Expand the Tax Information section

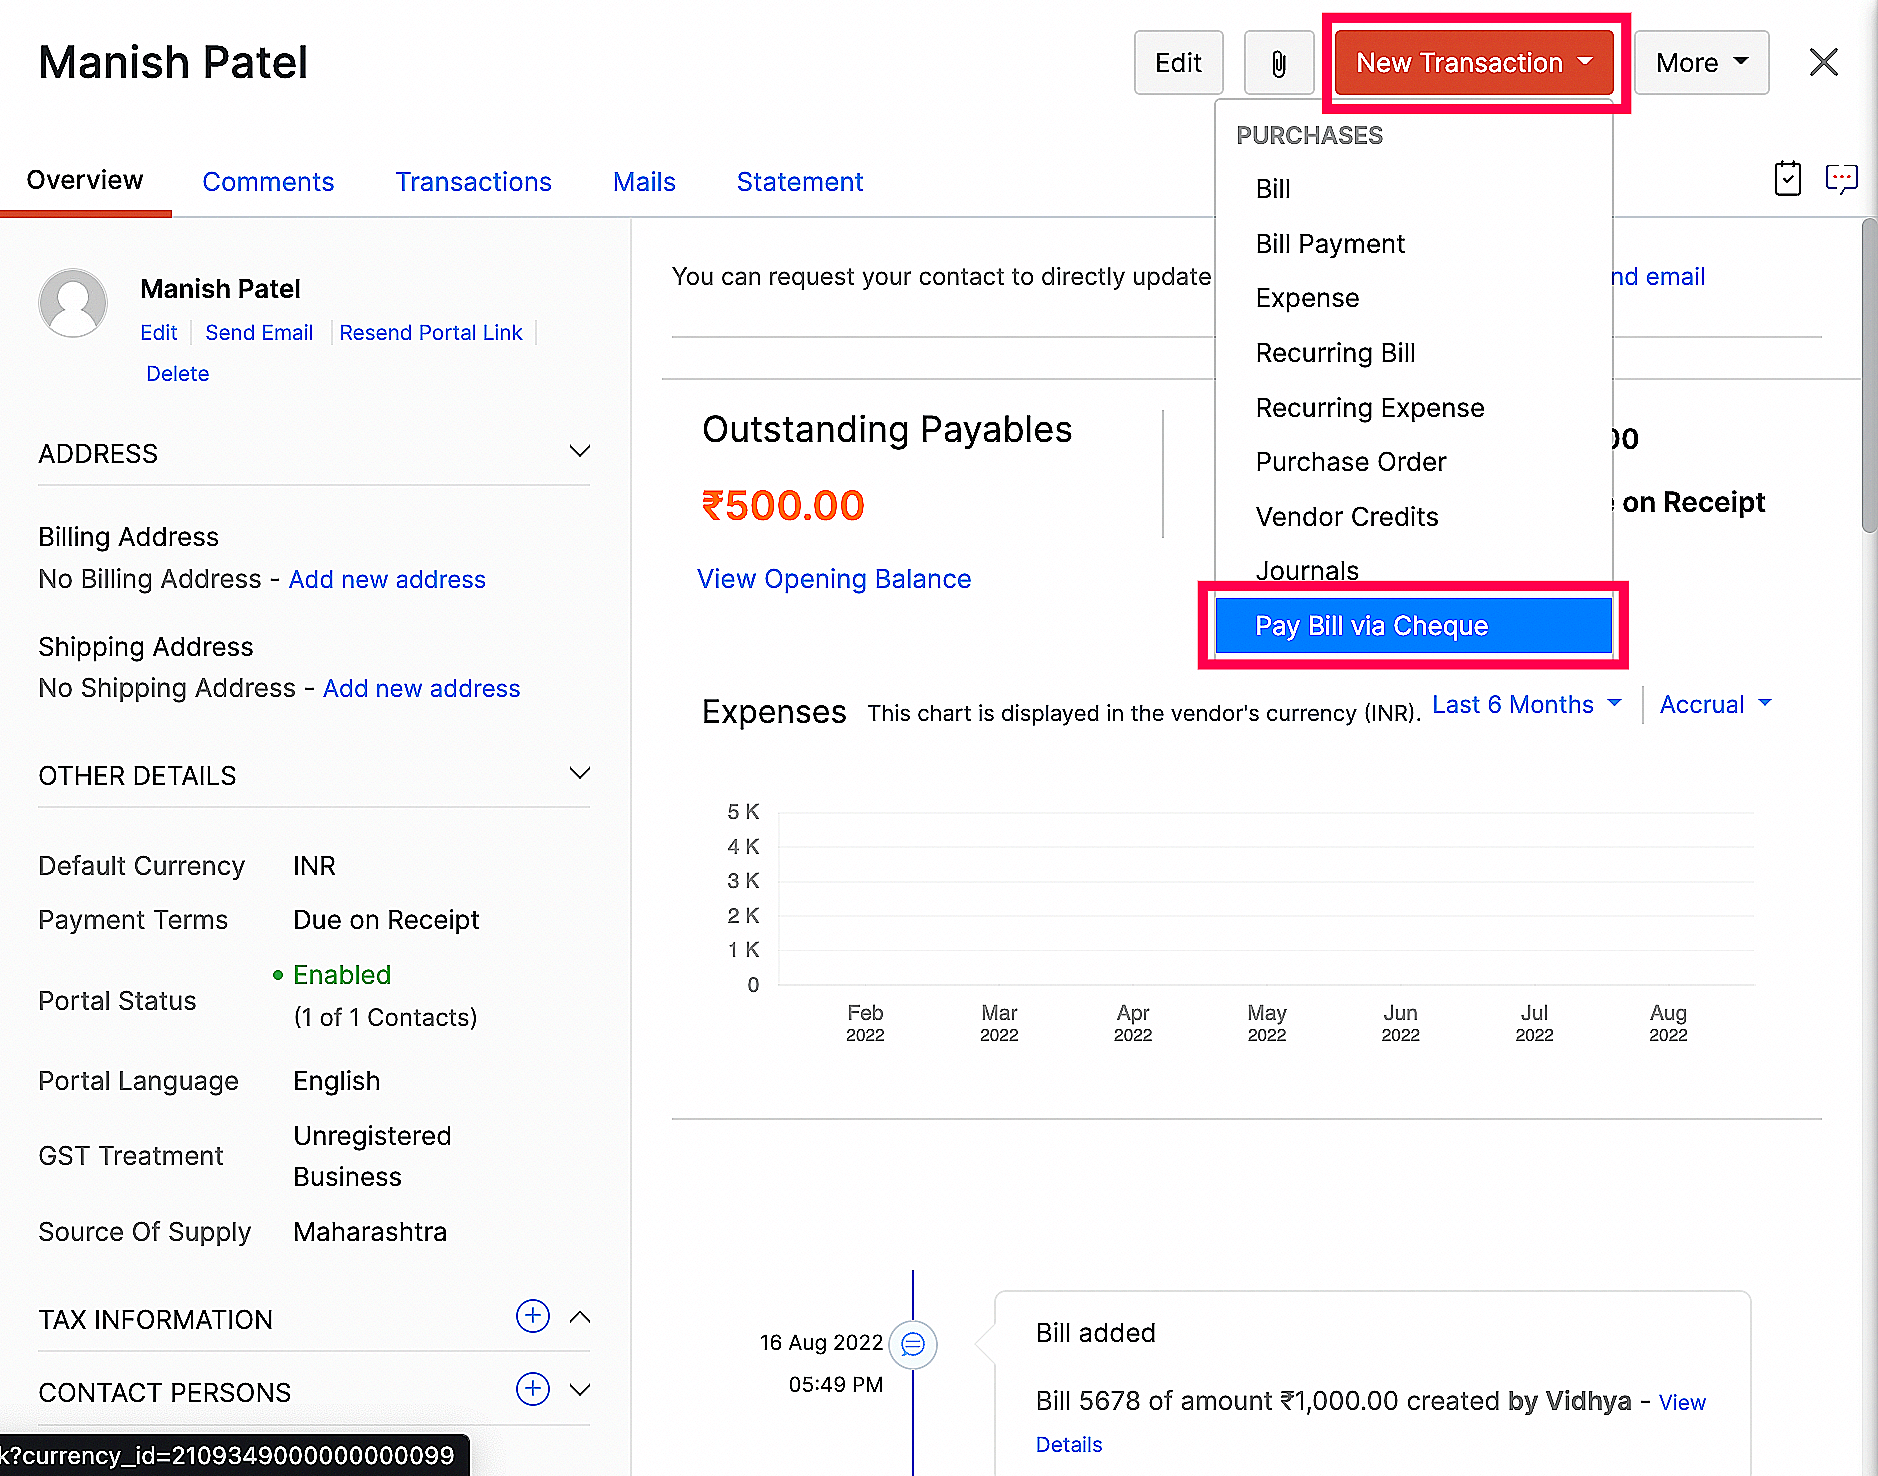point(579,1317)
